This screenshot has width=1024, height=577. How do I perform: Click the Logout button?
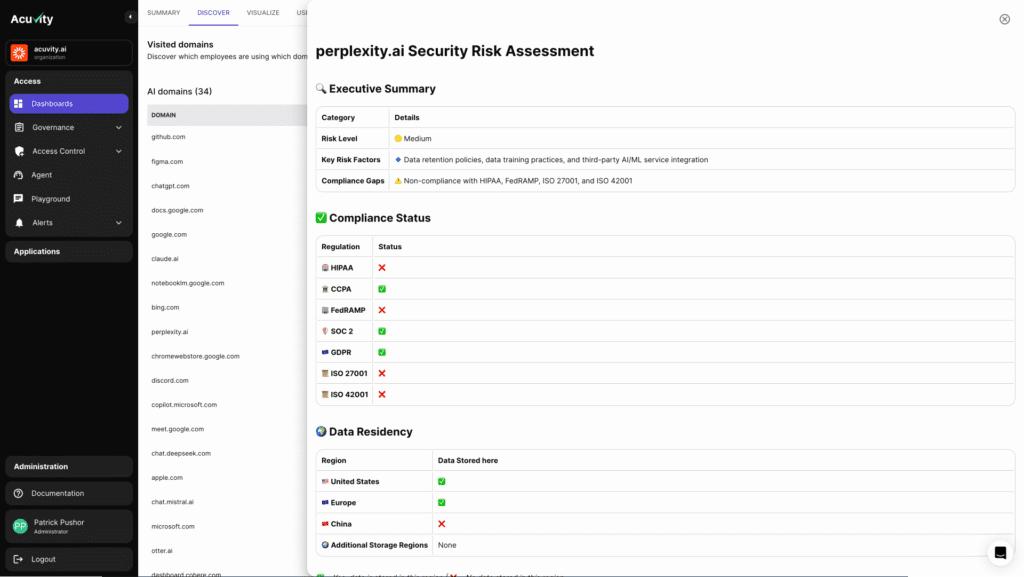(x=43, y=559)
